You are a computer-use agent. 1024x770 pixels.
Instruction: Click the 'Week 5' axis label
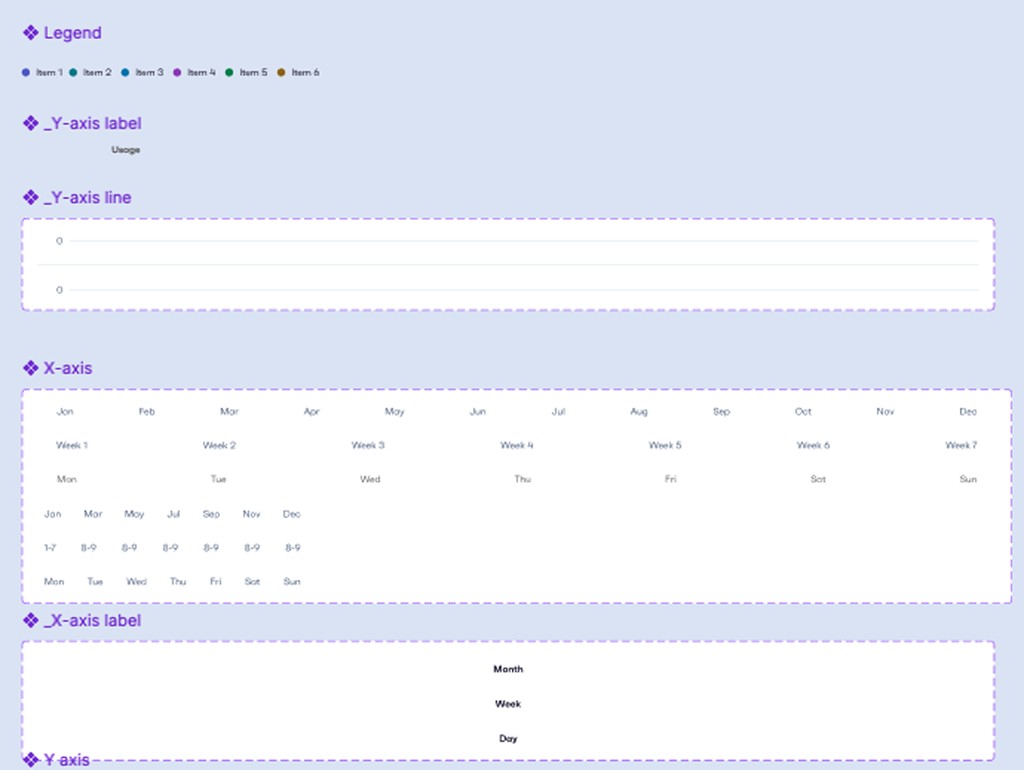(665, 445)
